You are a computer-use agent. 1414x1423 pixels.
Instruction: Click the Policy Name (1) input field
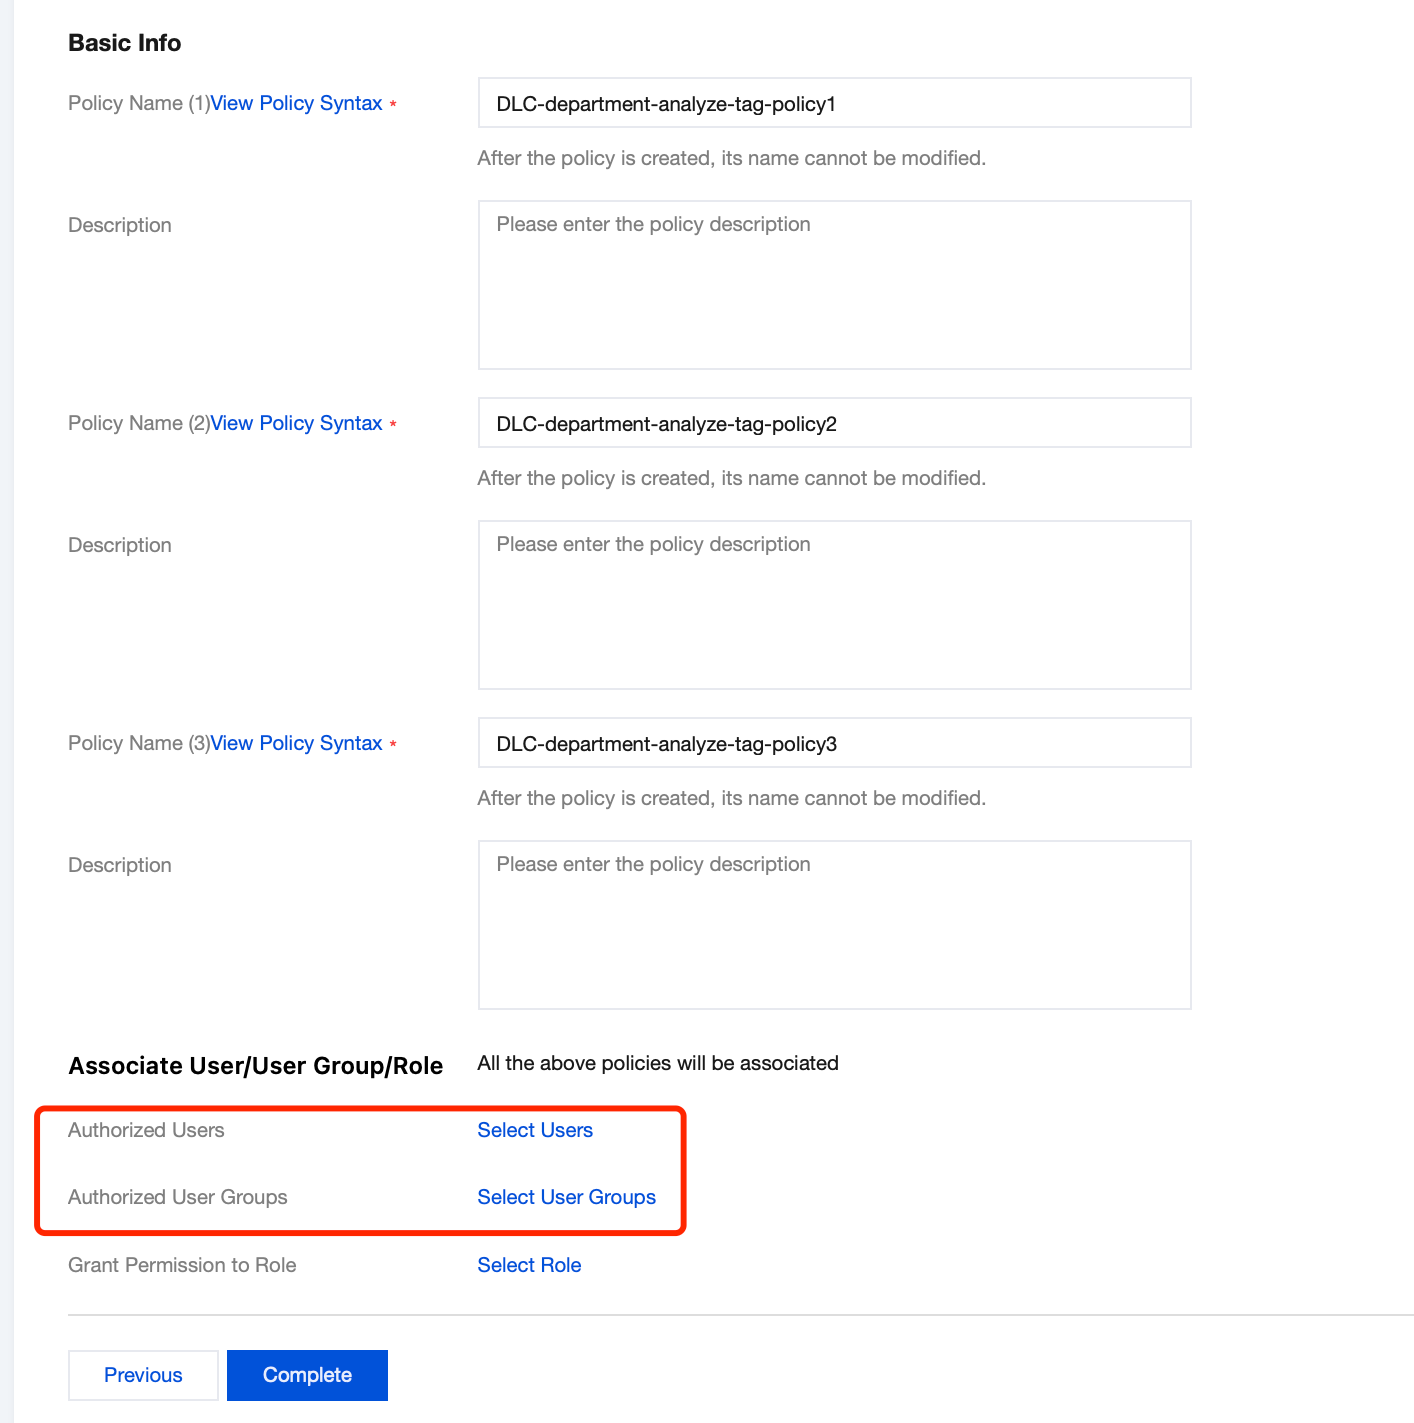[x=834, y=103]
